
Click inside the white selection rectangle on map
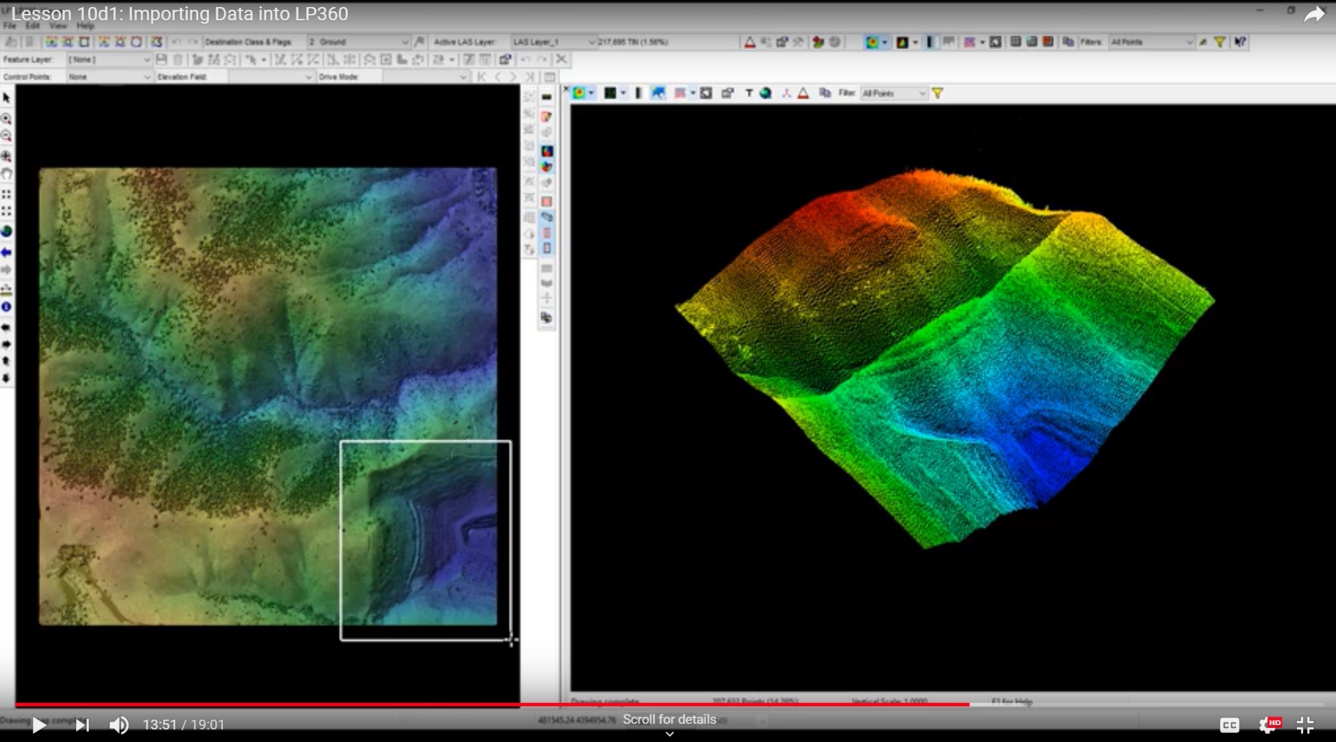tap(425, 540)
